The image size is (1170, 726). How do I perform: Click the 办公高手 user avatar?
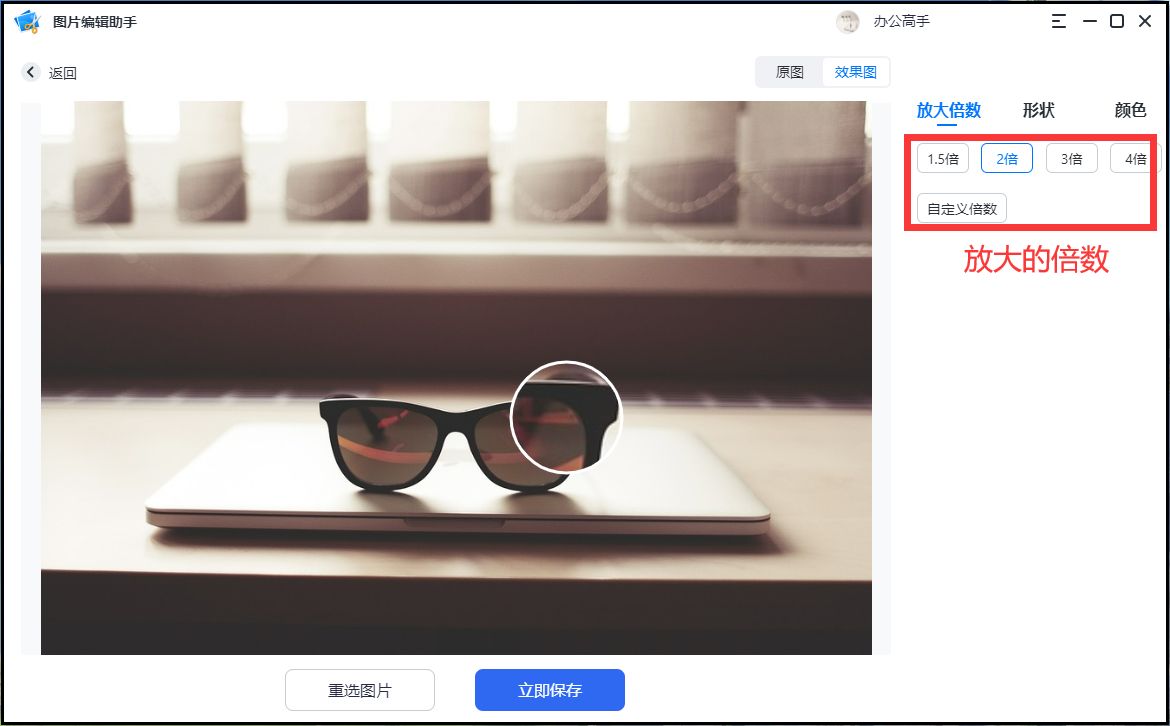[848, 21]
